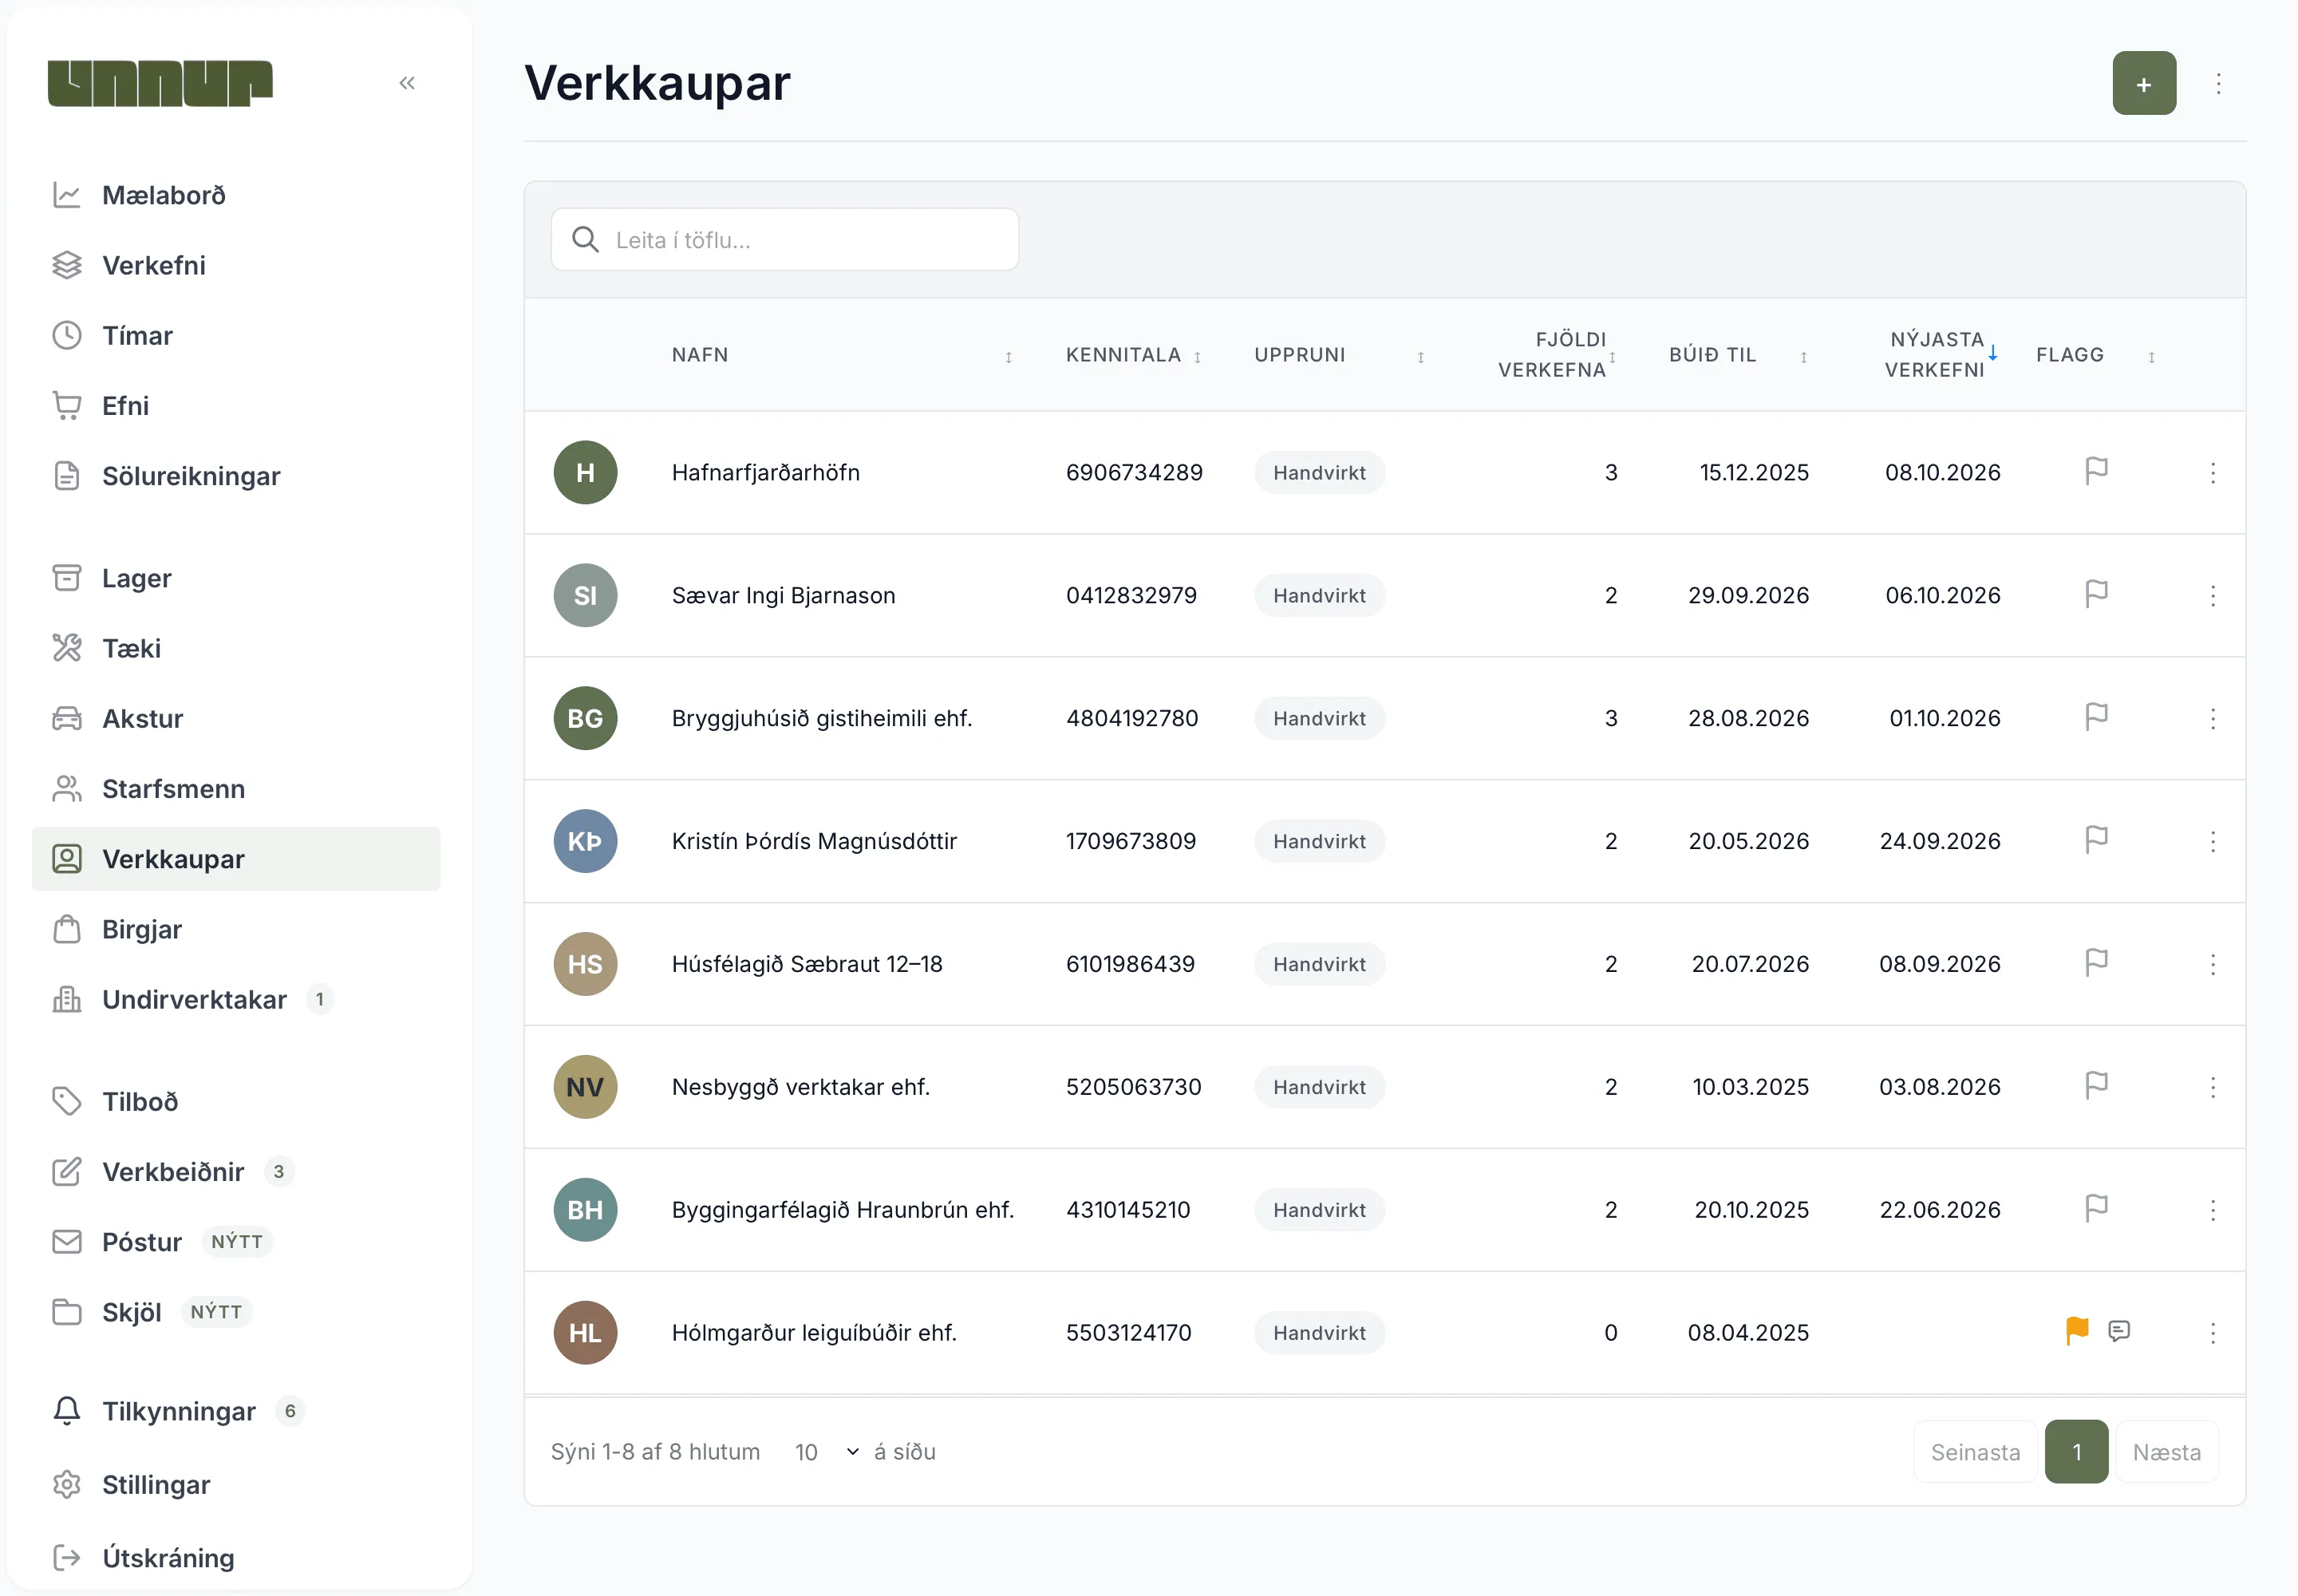2298x1596 pixels.
Task: Click the Akstur car icon
Action: pyautogui.click(x=67, y=718)
